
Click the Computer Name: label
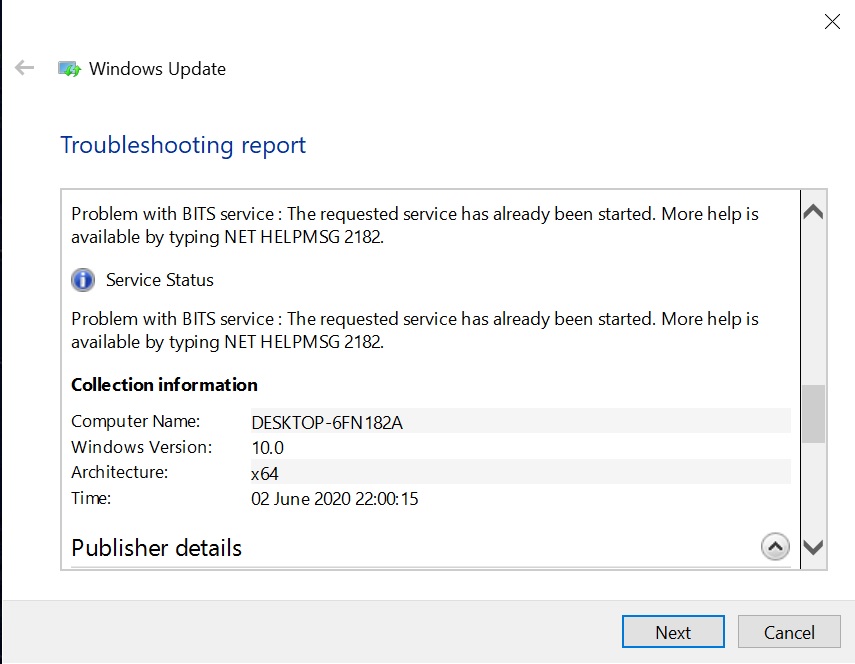(135, 421)
